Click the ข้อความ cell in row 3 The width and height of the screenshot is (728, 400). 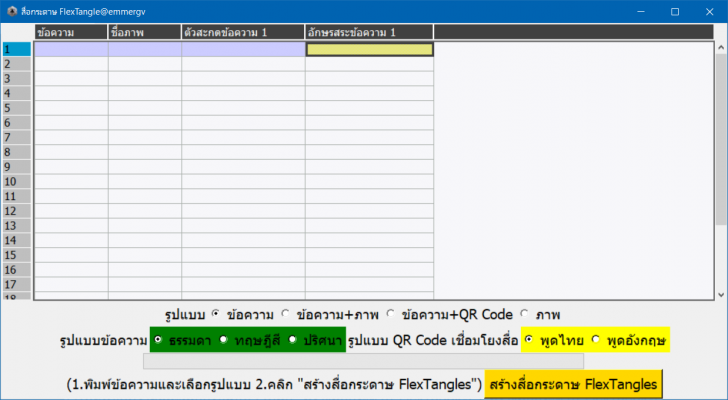(71, 78)
